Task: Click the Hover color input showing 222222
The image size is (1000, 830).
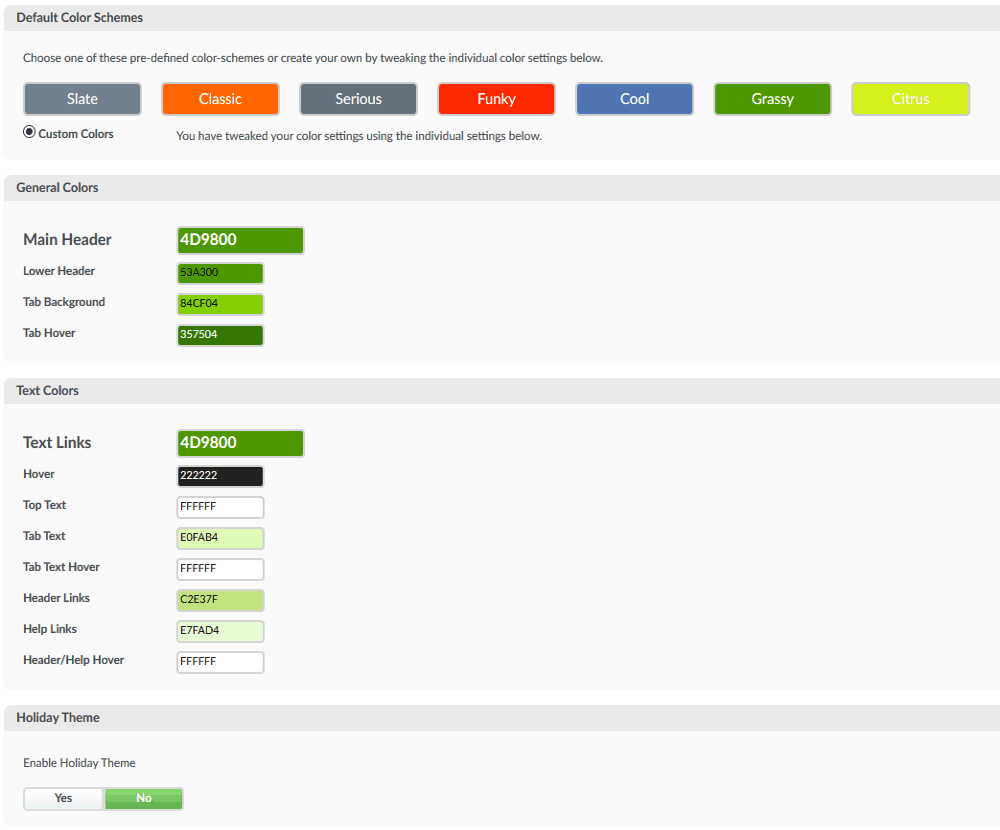Action: tap(220, 476)
